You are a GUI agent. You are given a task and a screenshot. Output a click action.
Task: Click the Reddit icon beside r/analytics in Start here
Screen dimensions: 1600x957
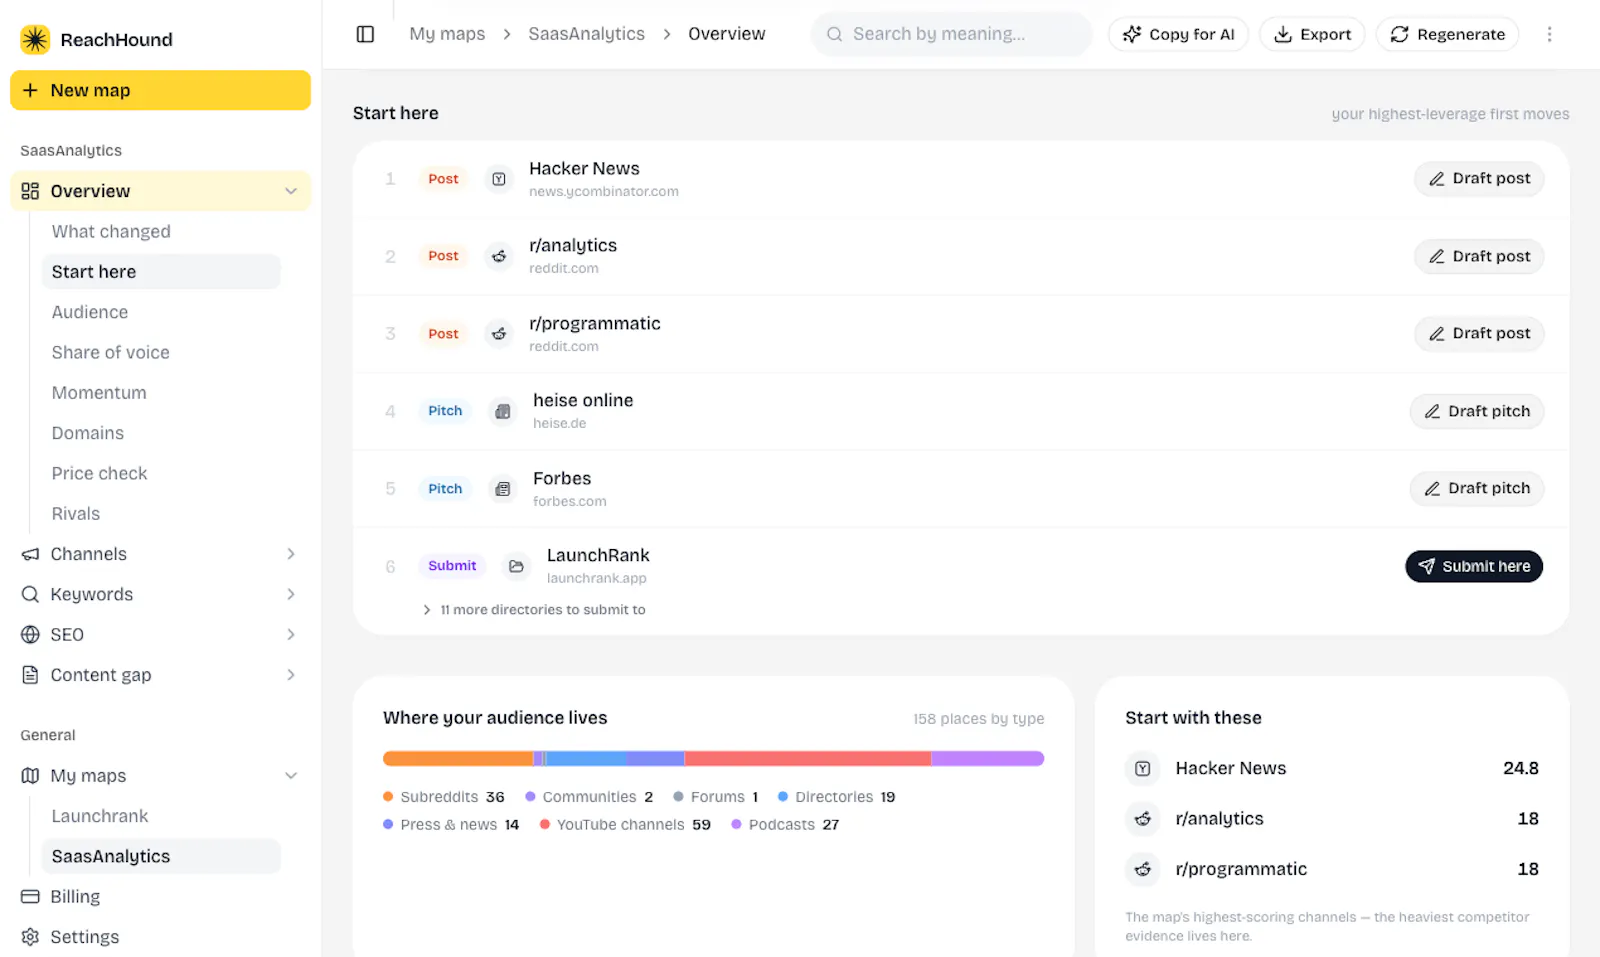(498, 256)
